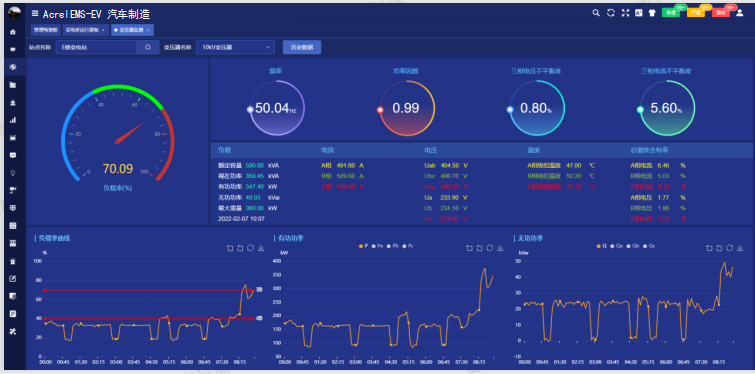
Task: Restore load rate chart with refresh icon
Action: click(250, 248)
